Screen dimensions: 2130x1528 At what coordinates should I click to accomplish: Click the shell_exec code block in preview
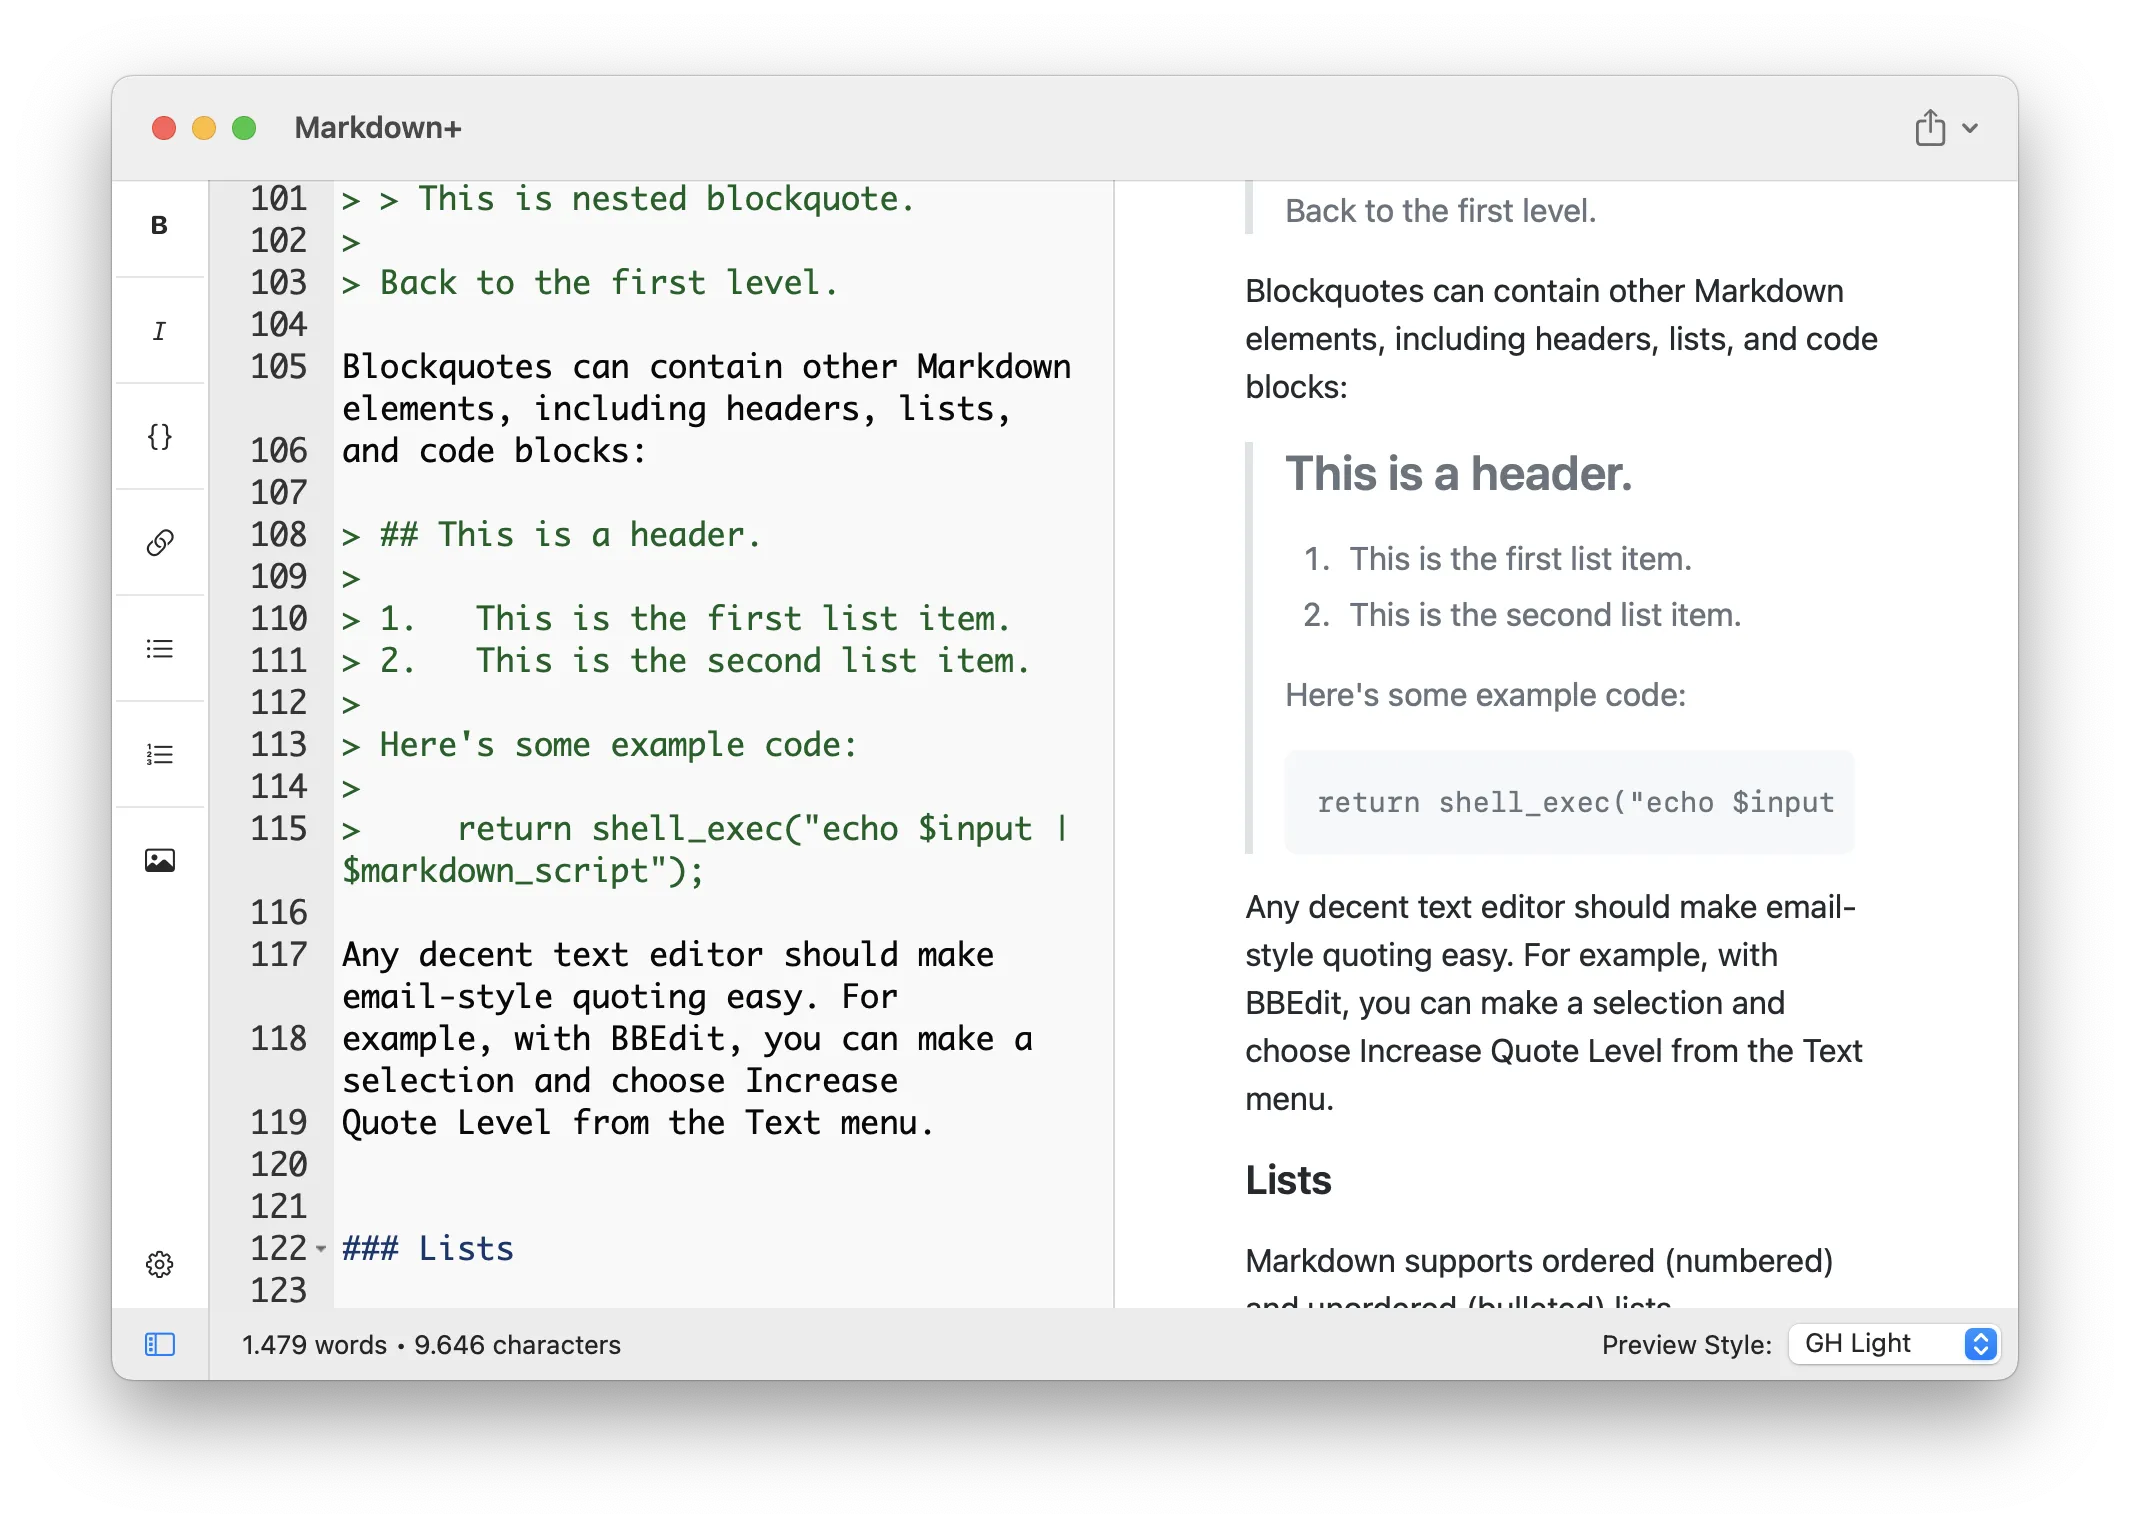click(x=1570, y=802)
